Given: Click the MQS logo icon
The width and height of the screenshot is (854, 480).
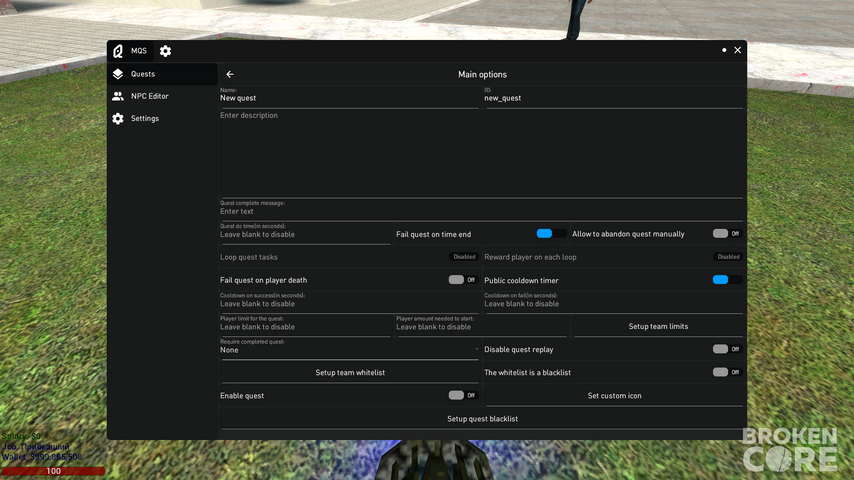Looking at the screenshot, I should [x=118, y=51].
